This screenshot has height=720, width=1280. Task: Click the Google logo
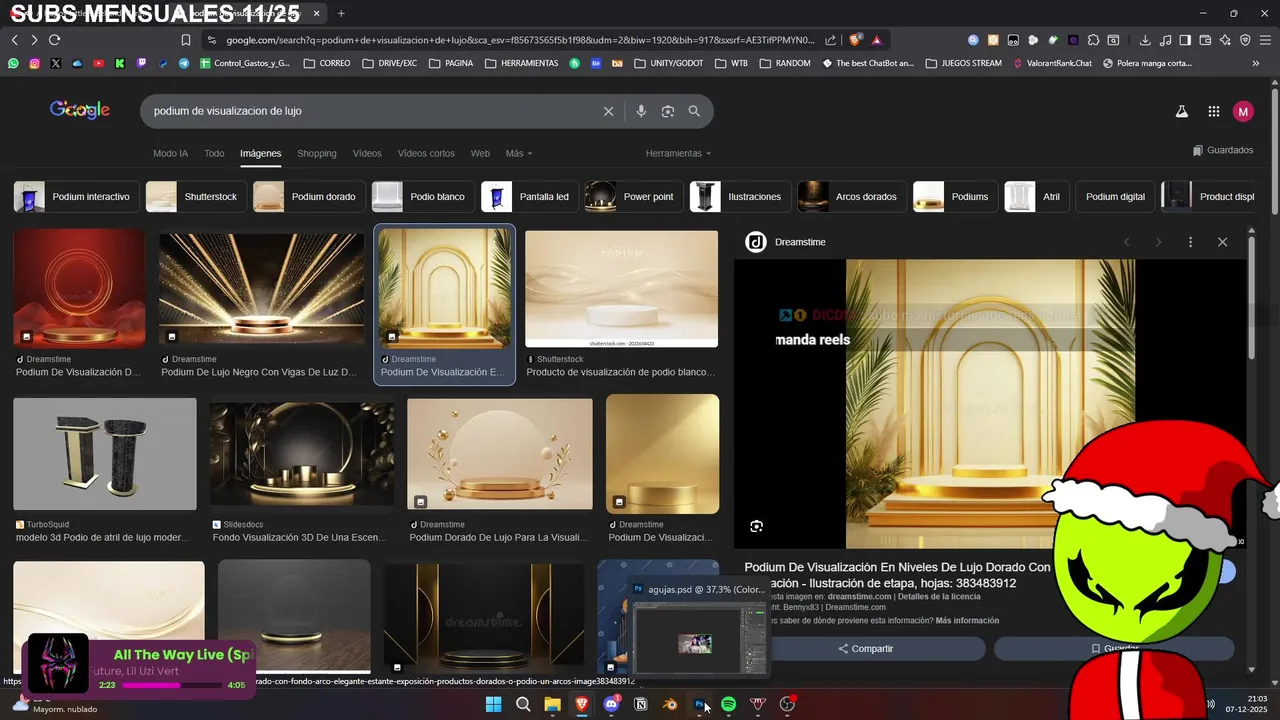pos(80,111)
